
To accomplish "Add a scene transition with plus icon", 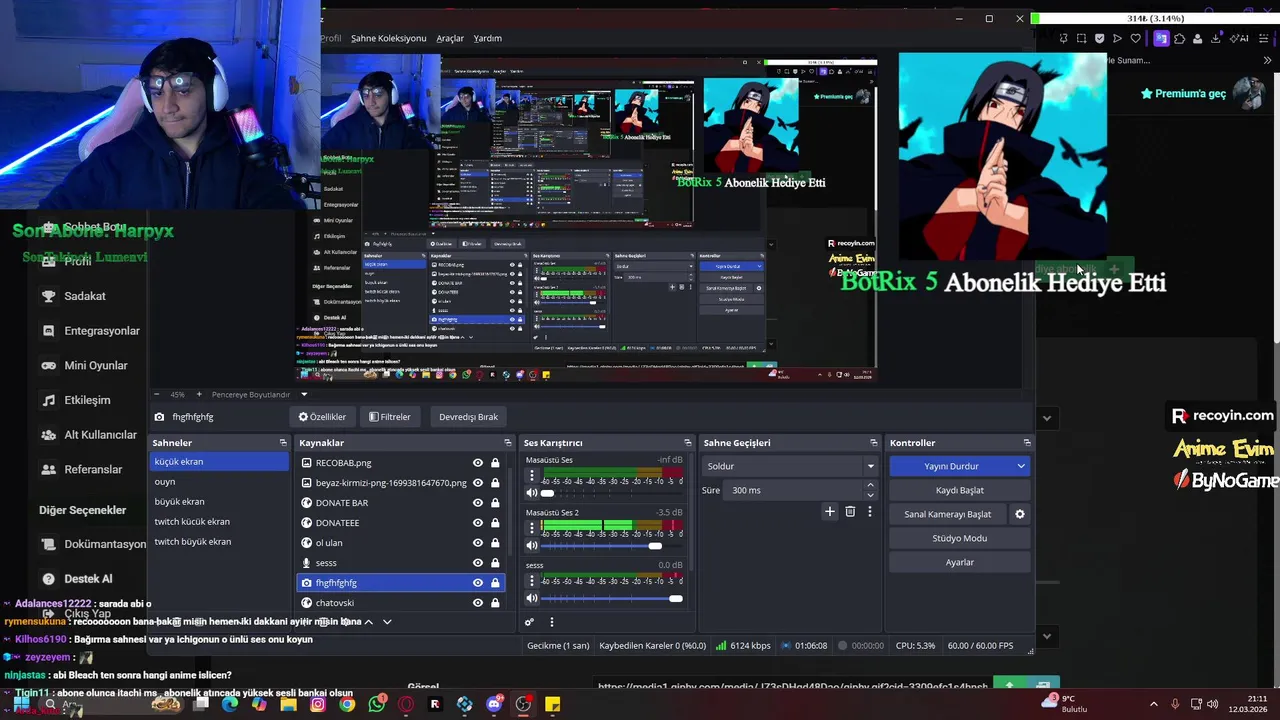I will pyautogui.click(x=829, y=511).
